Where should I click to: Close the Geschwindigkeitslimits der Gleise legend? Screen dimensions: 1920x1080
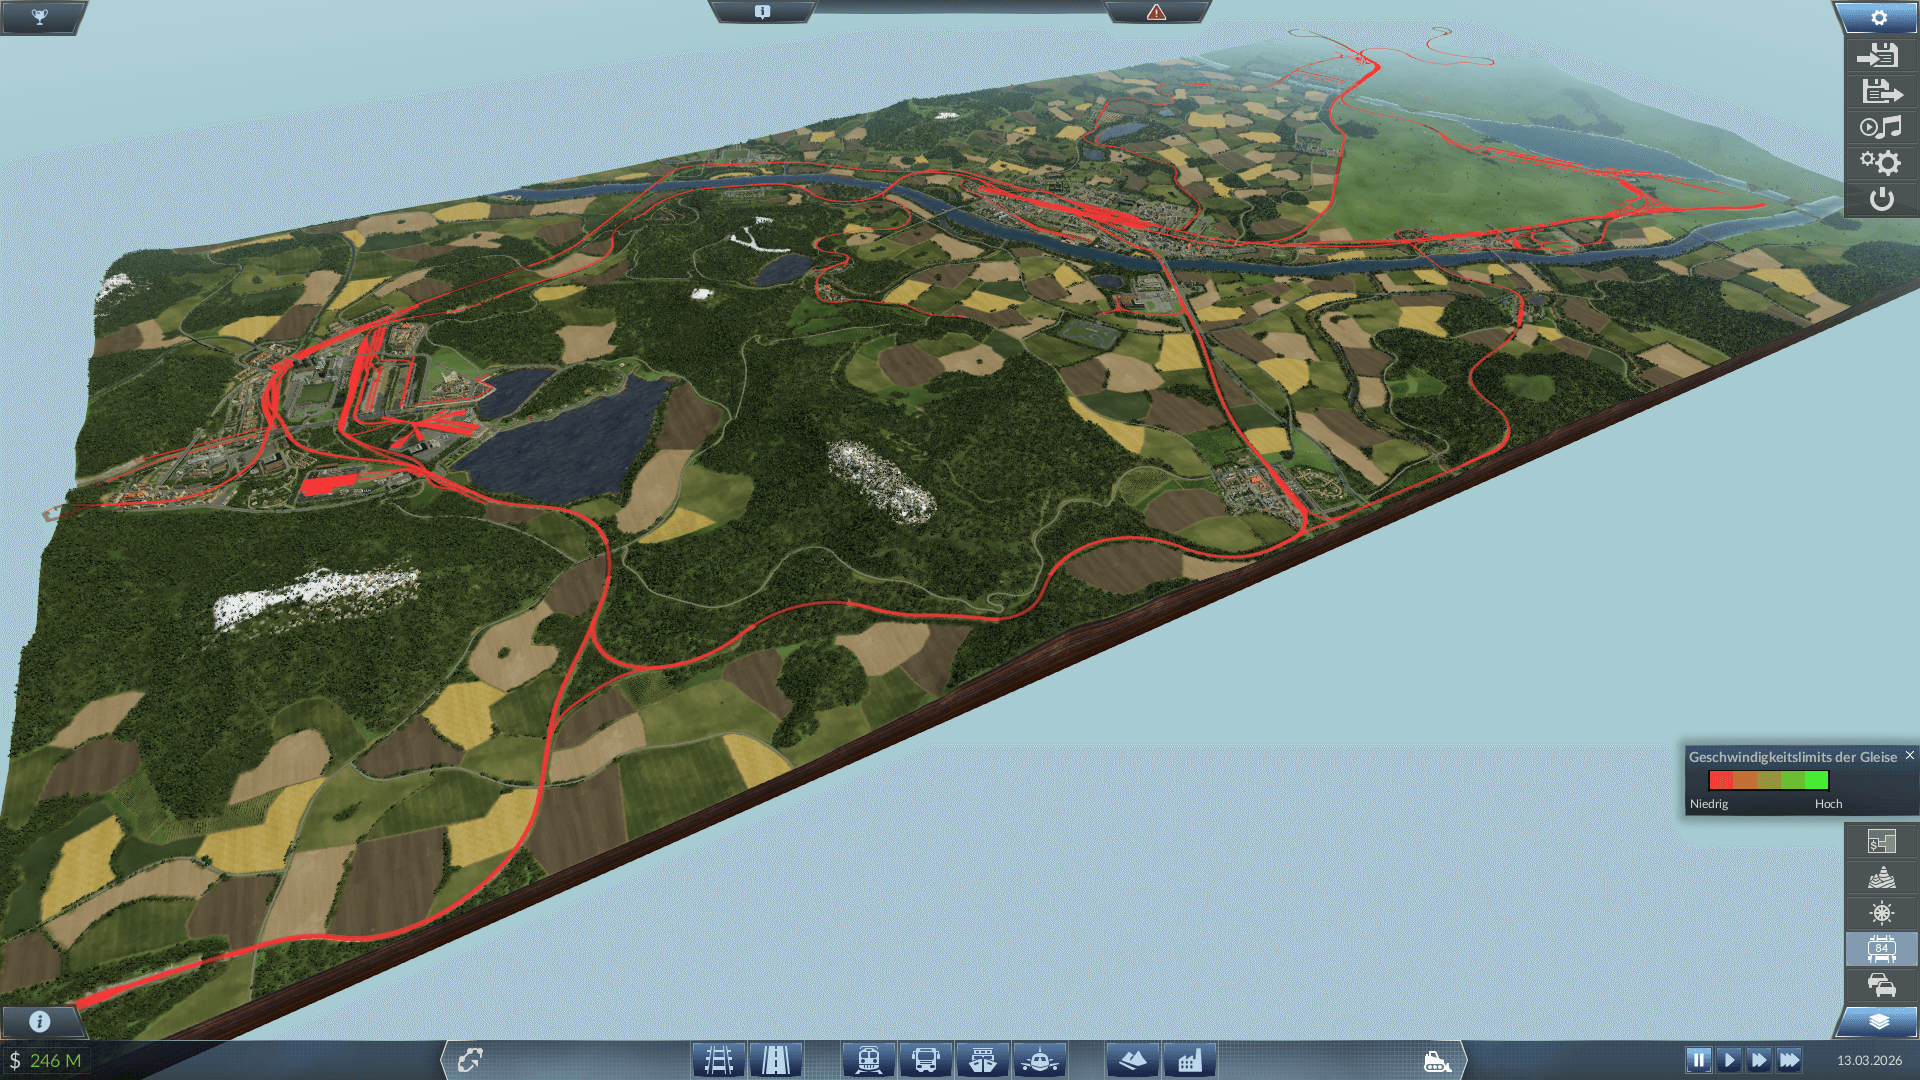pos(1909,755)
